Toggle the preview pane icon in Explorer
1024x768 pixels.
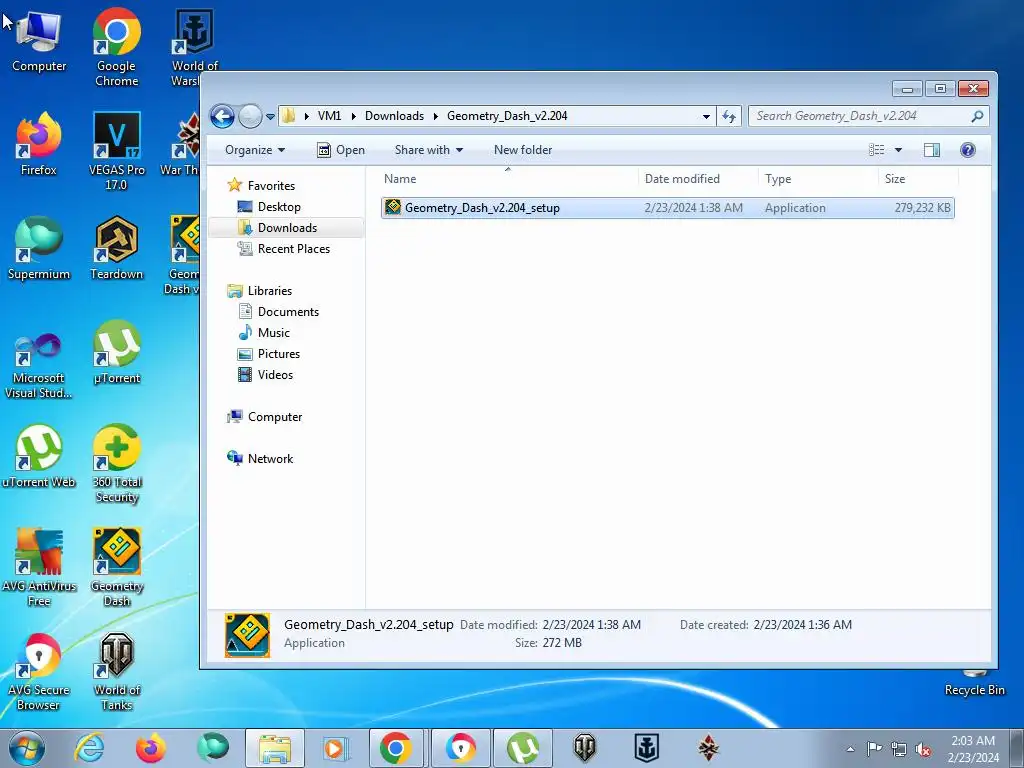(932, 150)
